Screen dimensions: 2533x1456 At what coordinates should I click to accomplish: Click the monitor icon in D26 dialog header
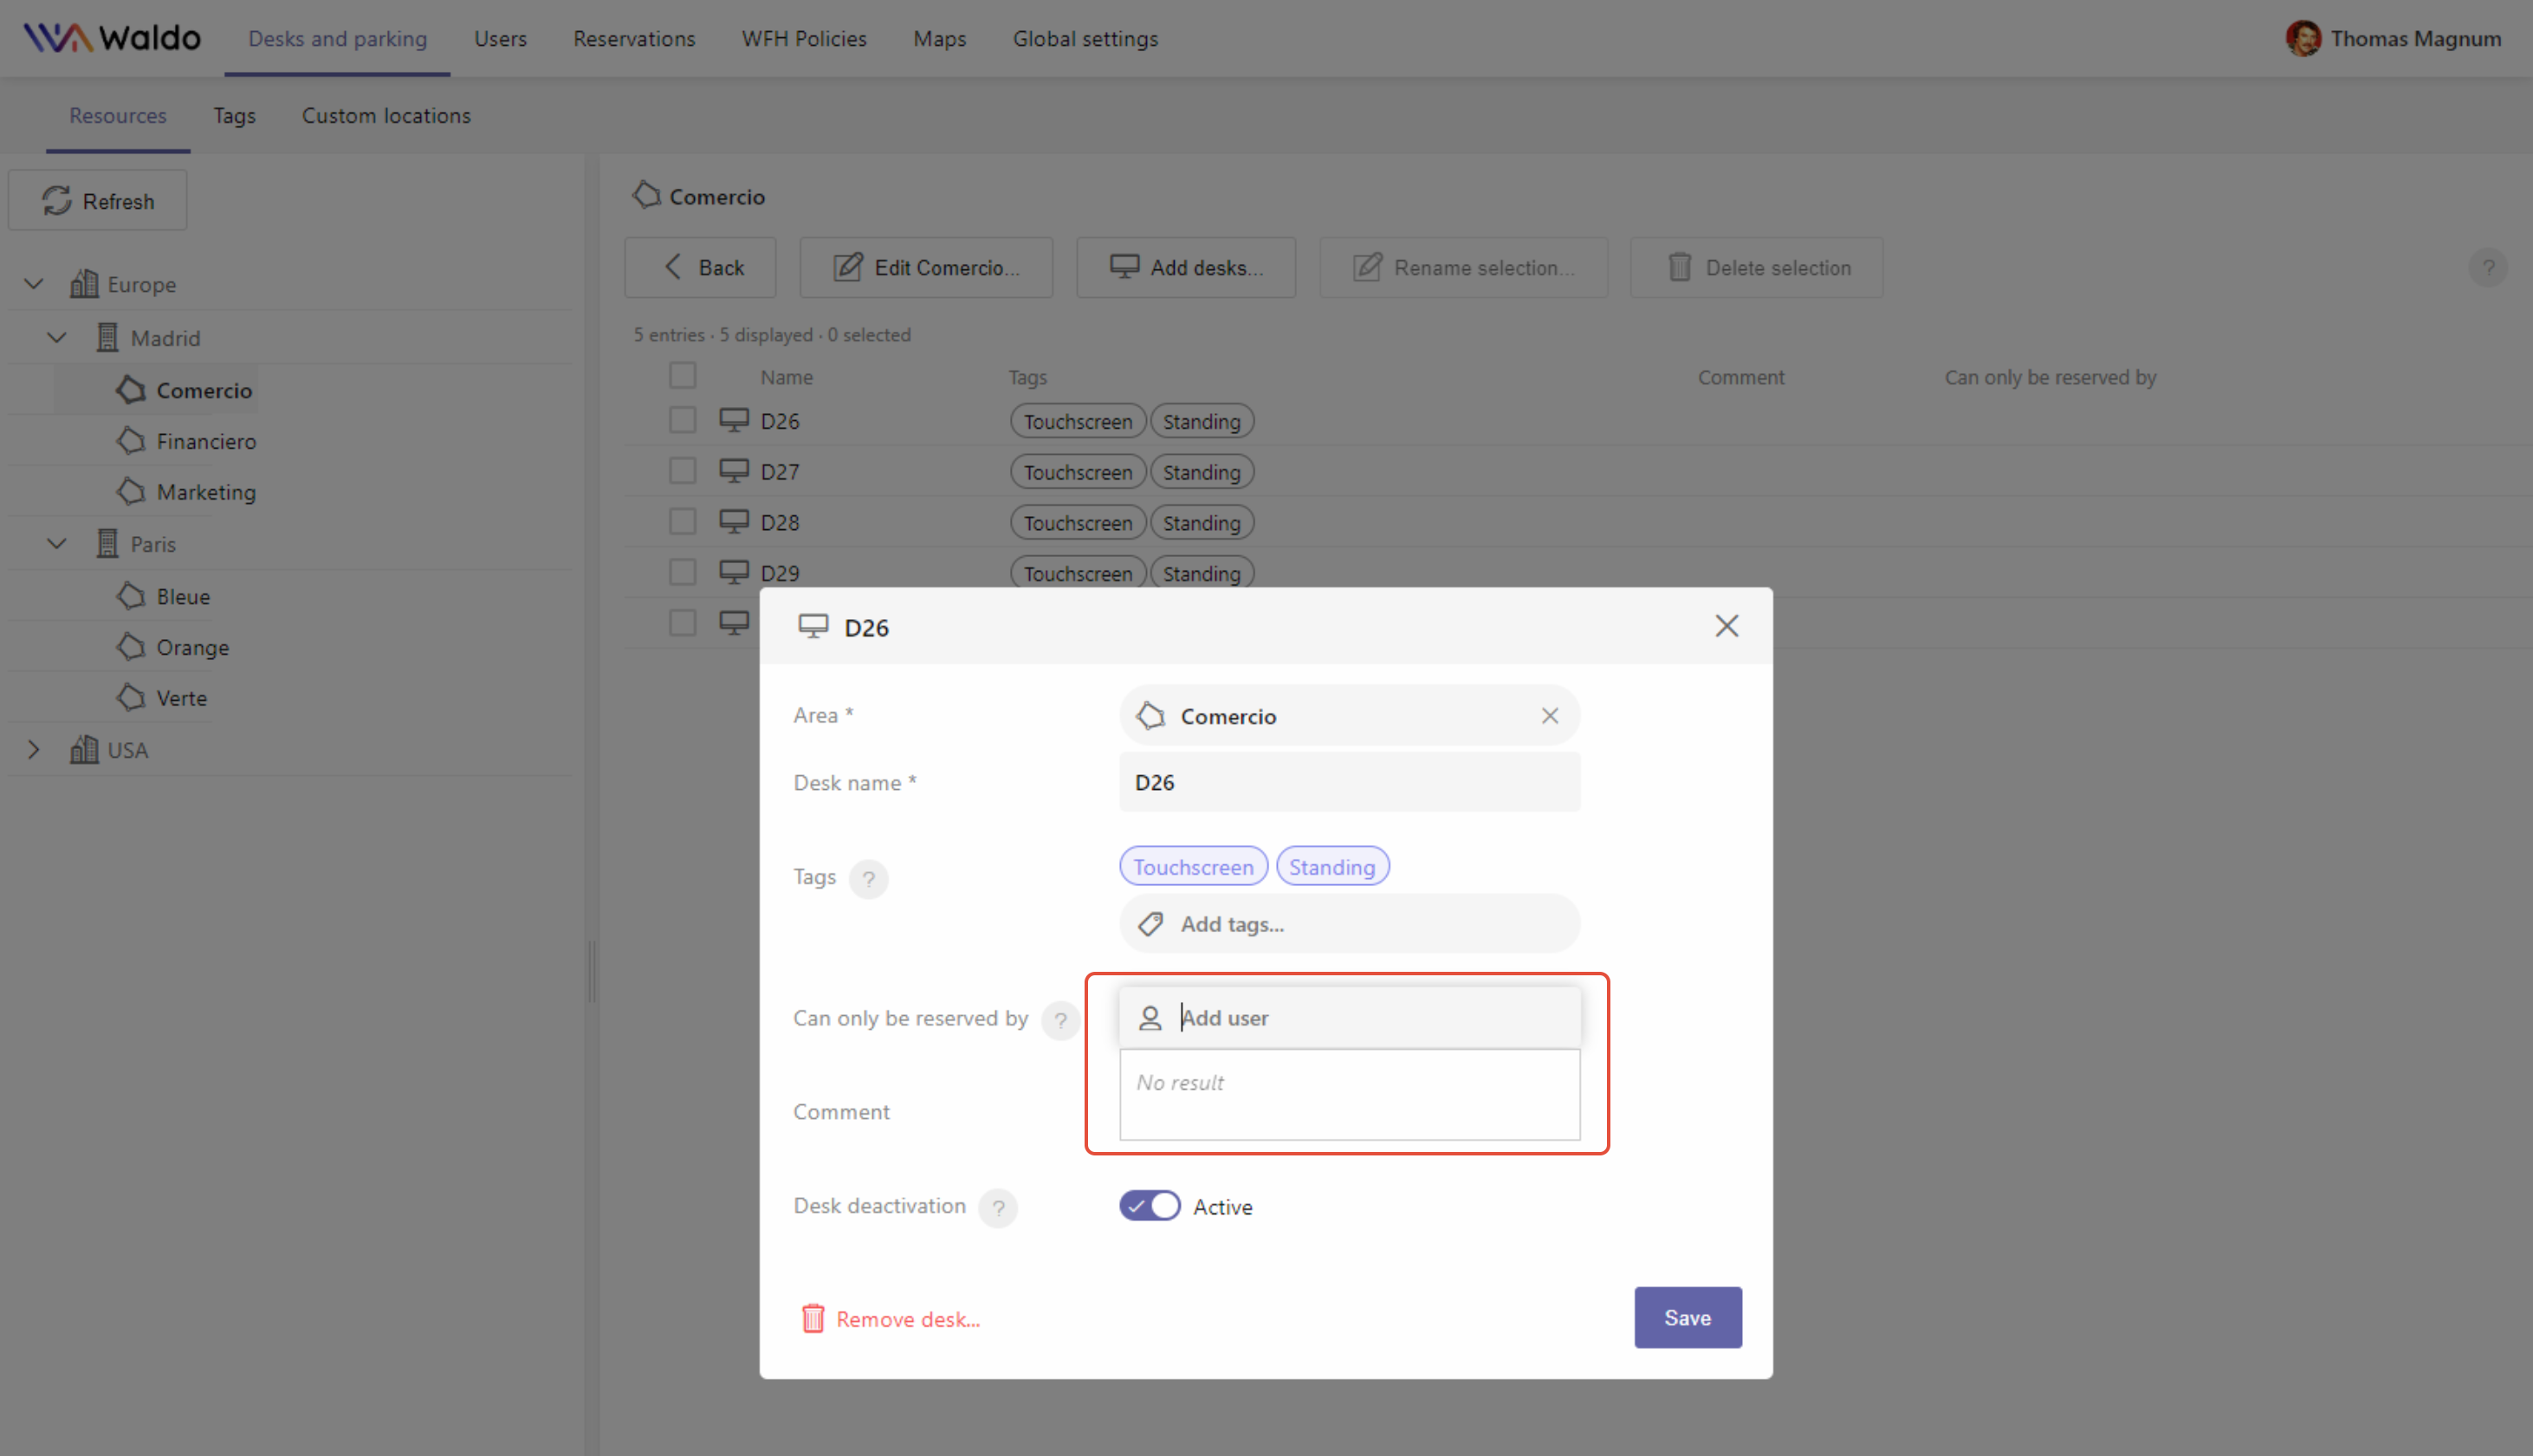click(813, 627)
